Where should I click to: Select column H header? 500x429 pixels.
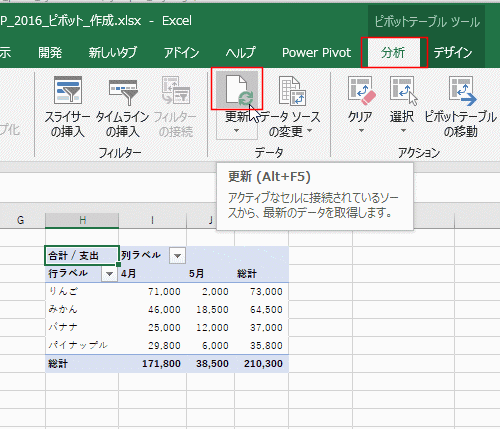click(x=82, y=220)
